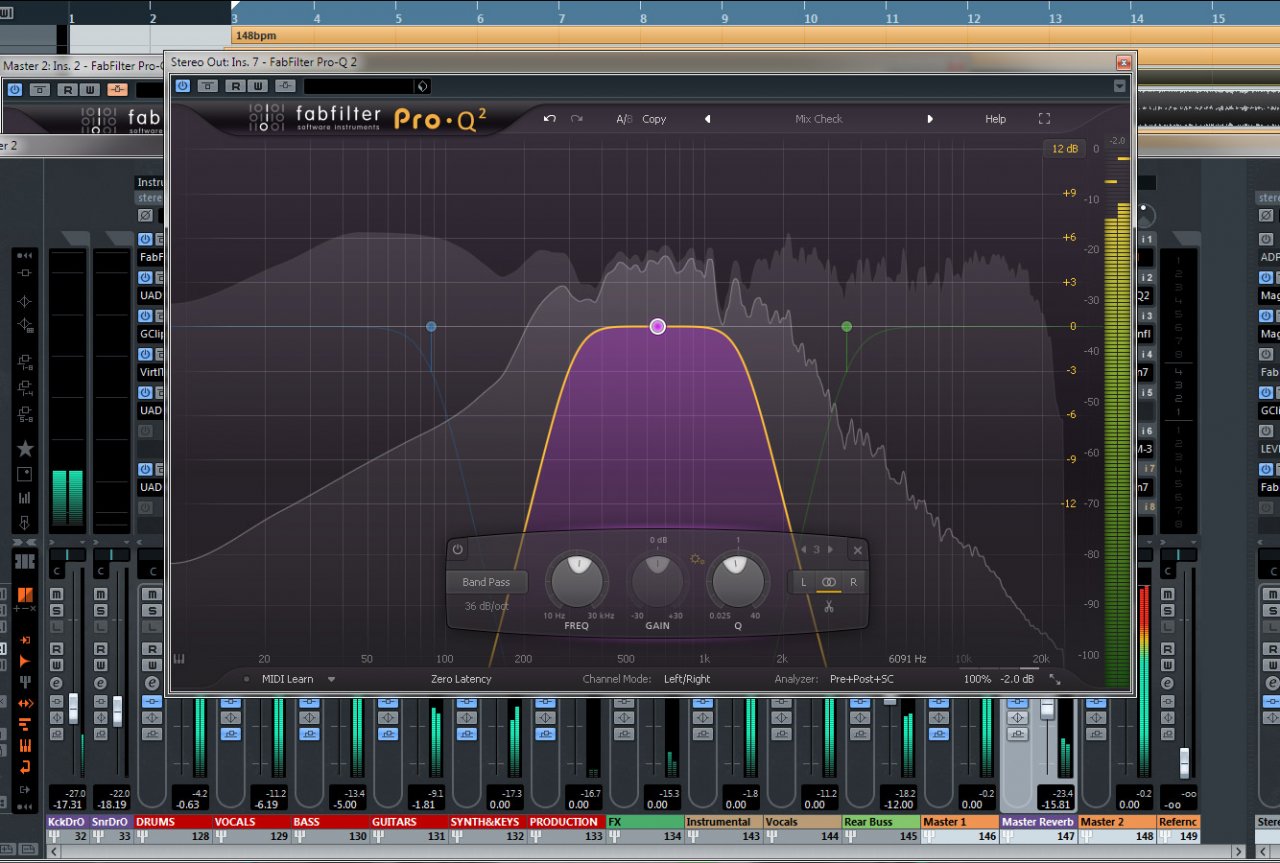The image size is (1280, 863).
Task: Click the FREQ knob
Action: 576,581
